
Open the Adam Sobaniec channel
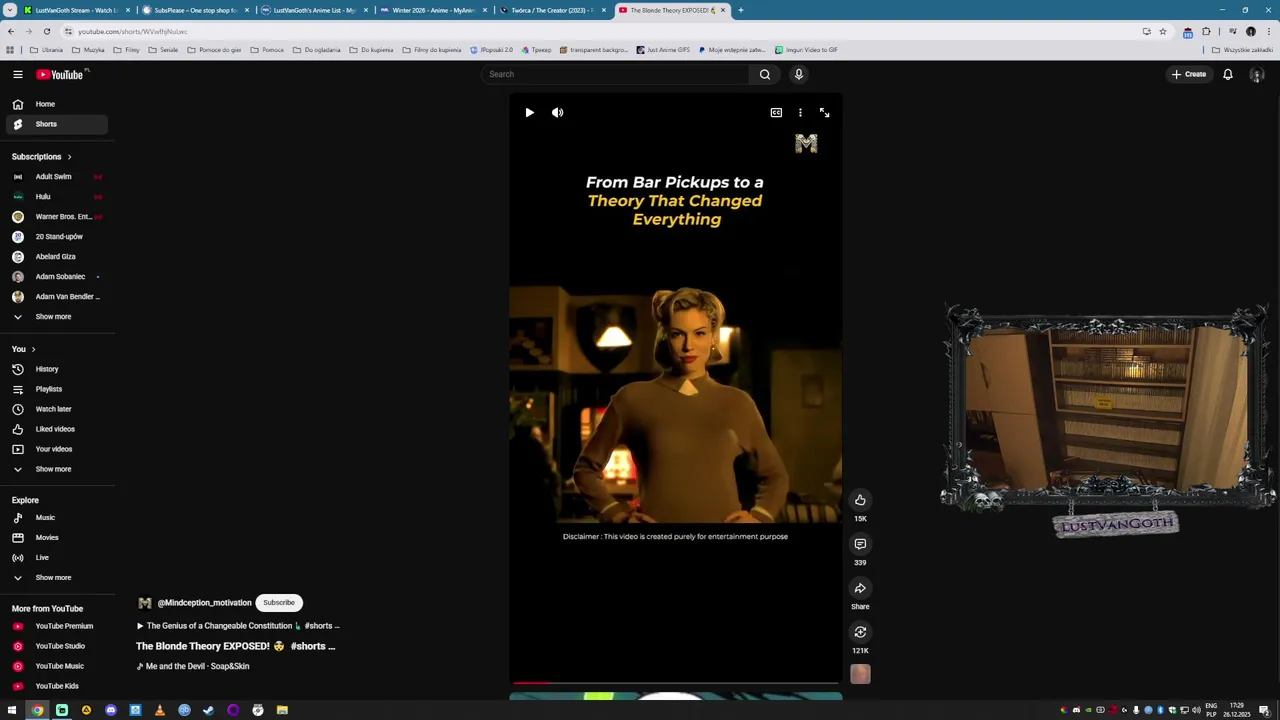click(x=56, y=277)
